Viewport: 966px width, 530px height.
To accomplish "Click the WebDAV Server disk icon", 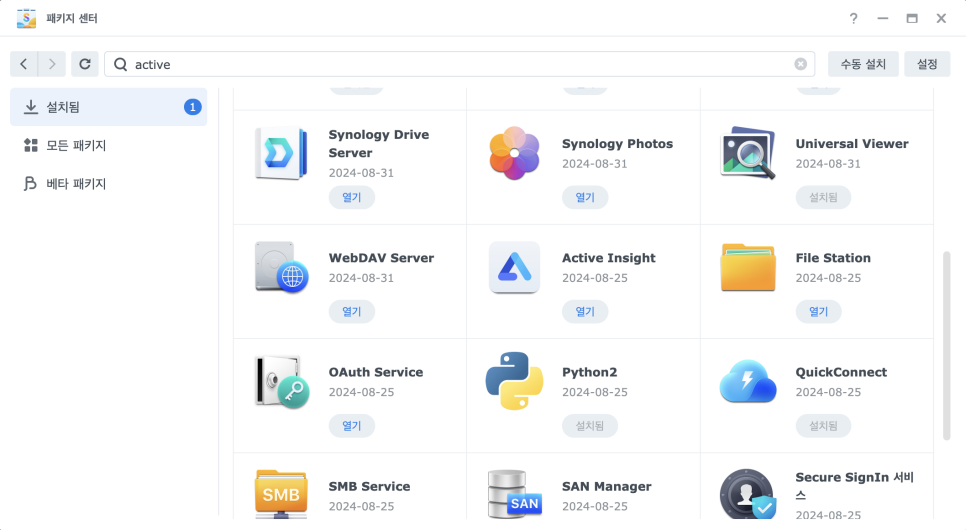I will click(x=281, y=267).
